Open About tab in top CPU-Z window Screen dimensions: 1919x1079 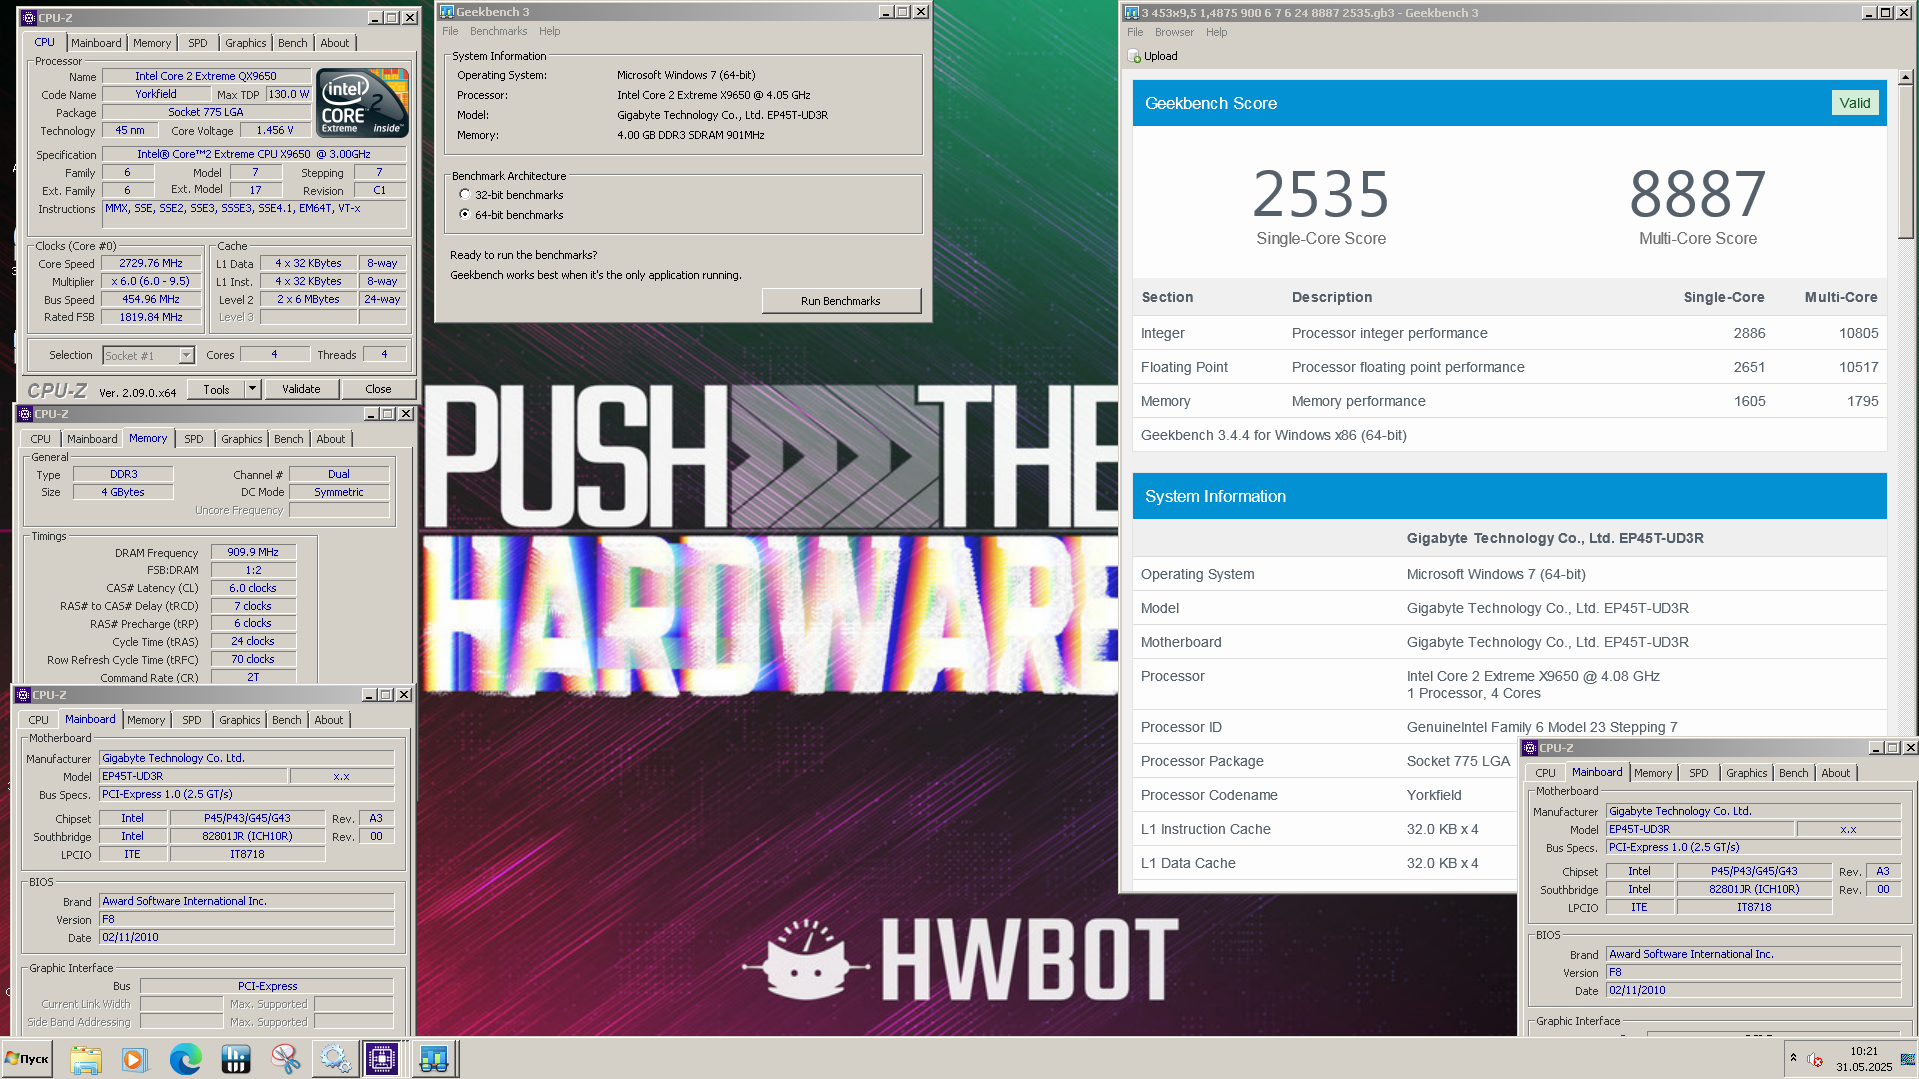click(x=335, y=43)
